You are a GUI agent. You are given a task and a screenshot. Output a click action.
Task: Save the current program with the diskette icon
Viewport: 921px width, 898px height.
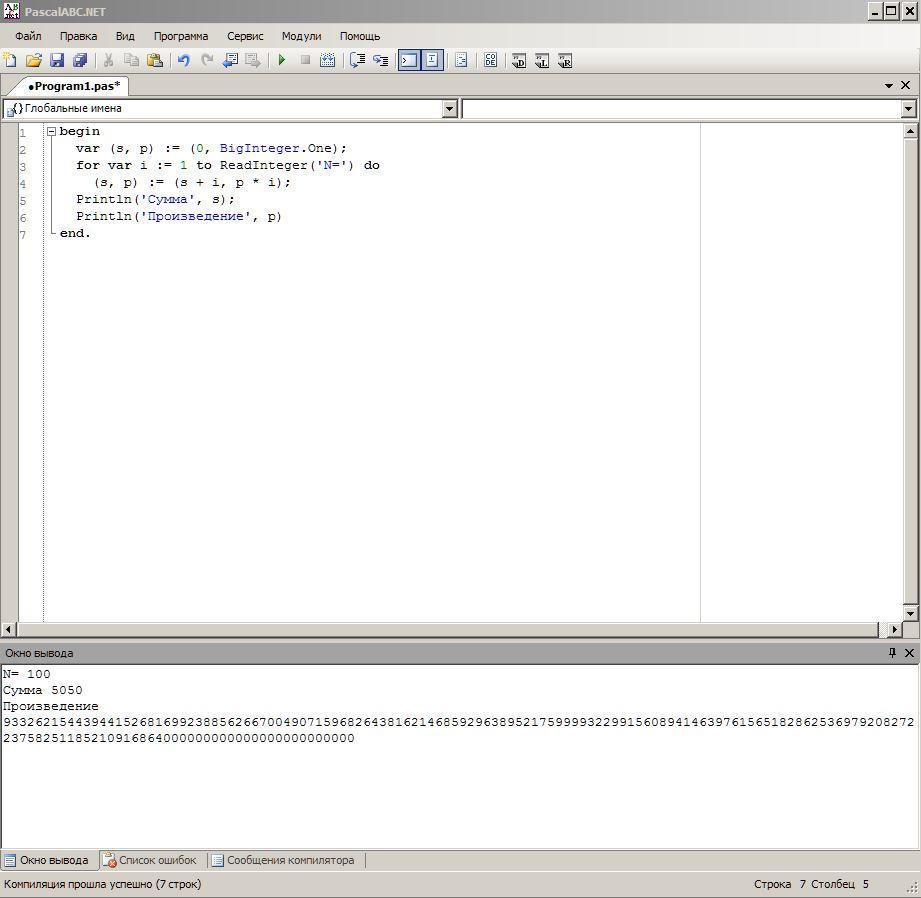coord(57,60)
